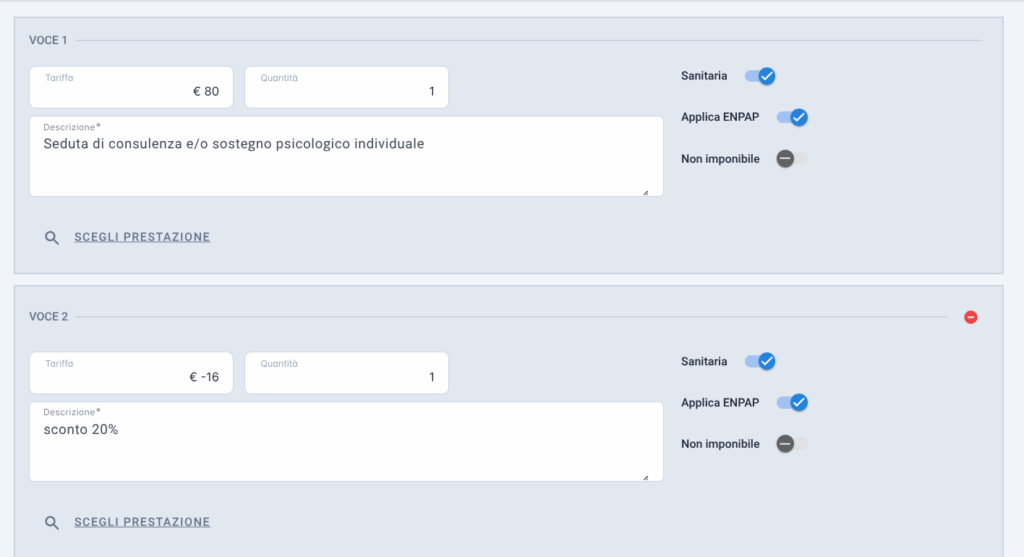
Task: Click the resize handle of Voce 1 description
Action: [x=645, y=192]
